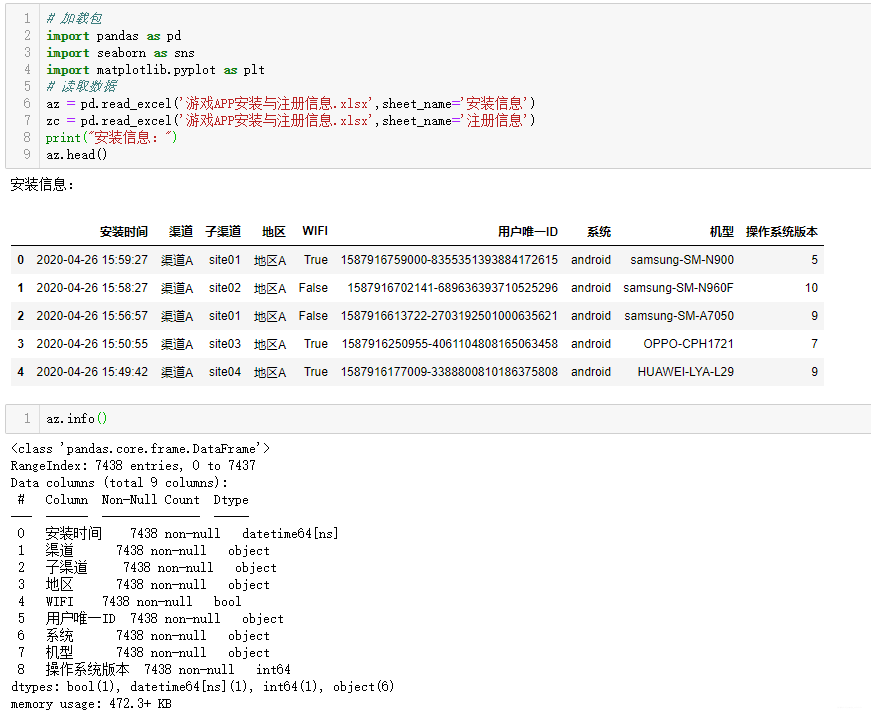Image resolution: width=871 pixels, height=718 pixels.
Task: Click False in the site02 row
Action: [313, 288]
